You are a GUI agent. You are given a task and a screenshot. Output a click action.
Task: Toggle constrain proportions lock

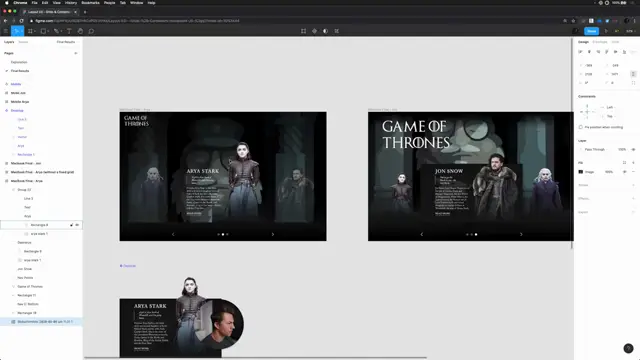pos(633,74)
